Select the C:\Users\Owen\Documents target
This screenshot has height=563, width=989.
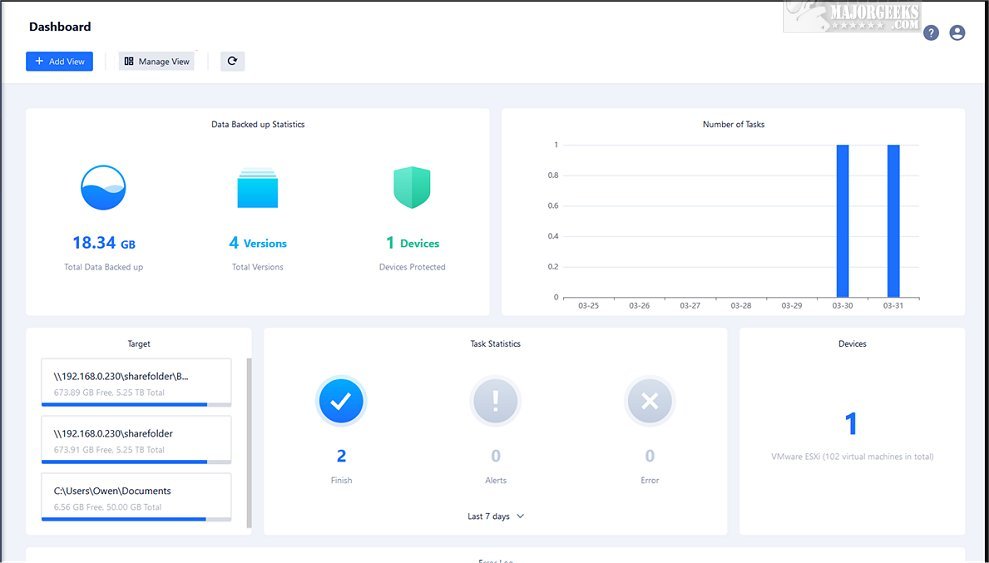point(136,497)
